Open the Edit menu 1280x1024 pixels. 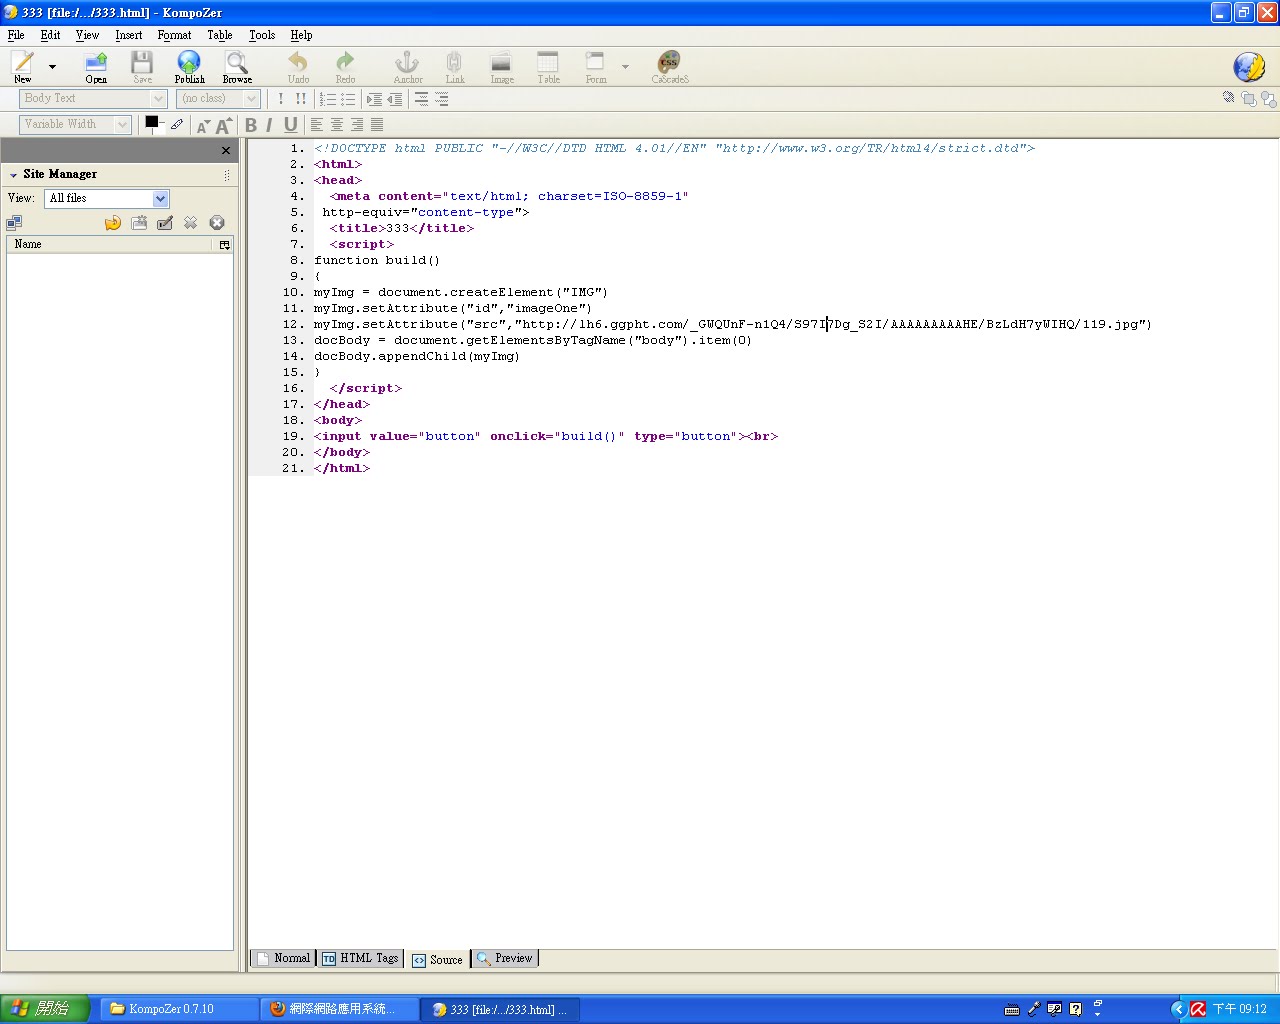(x=50, y=35)
